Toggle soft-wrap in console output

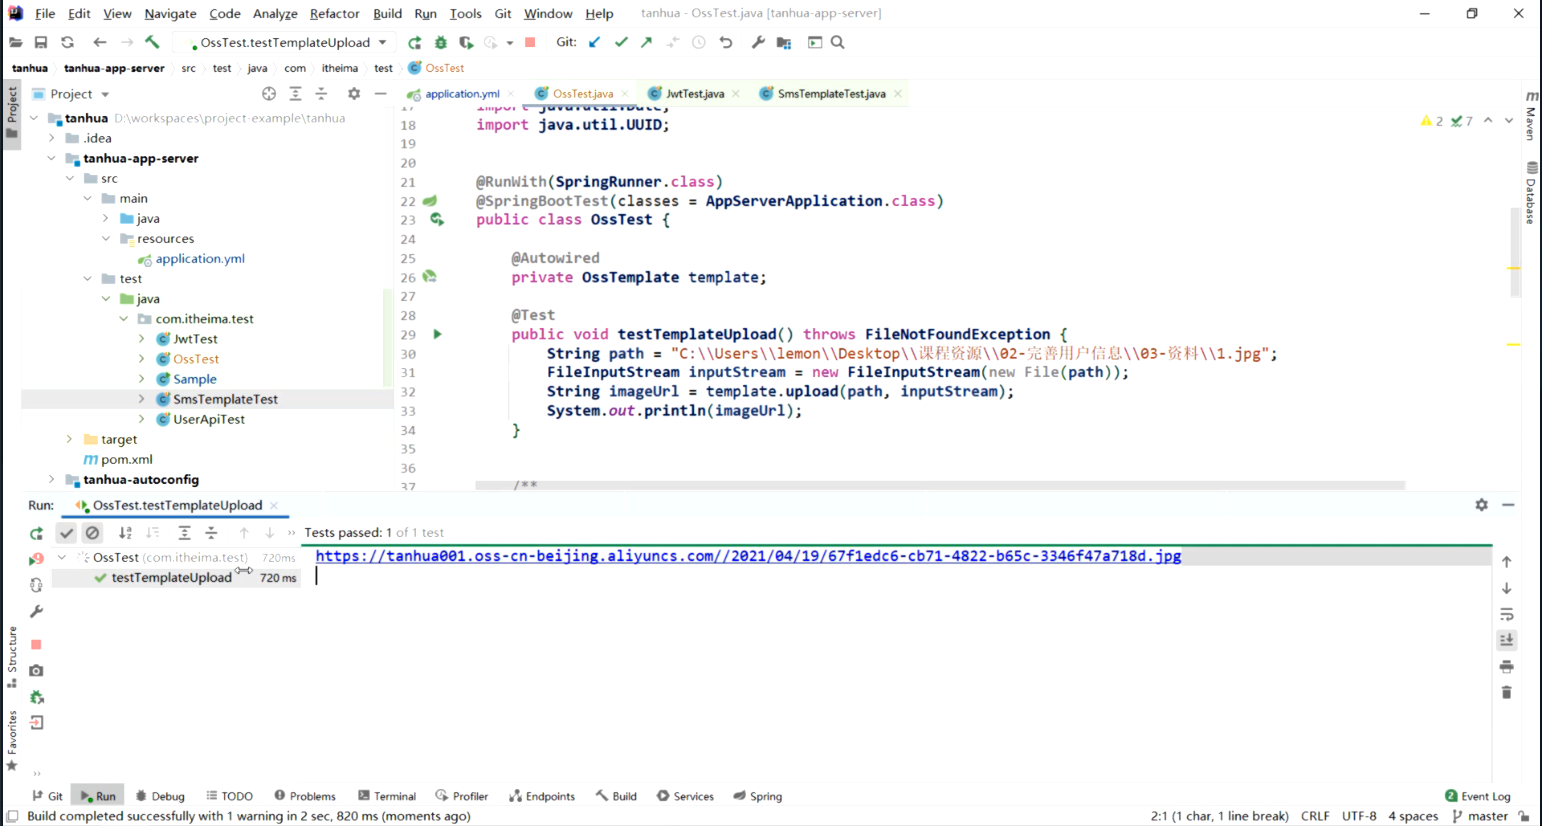tap(1506, 614)
